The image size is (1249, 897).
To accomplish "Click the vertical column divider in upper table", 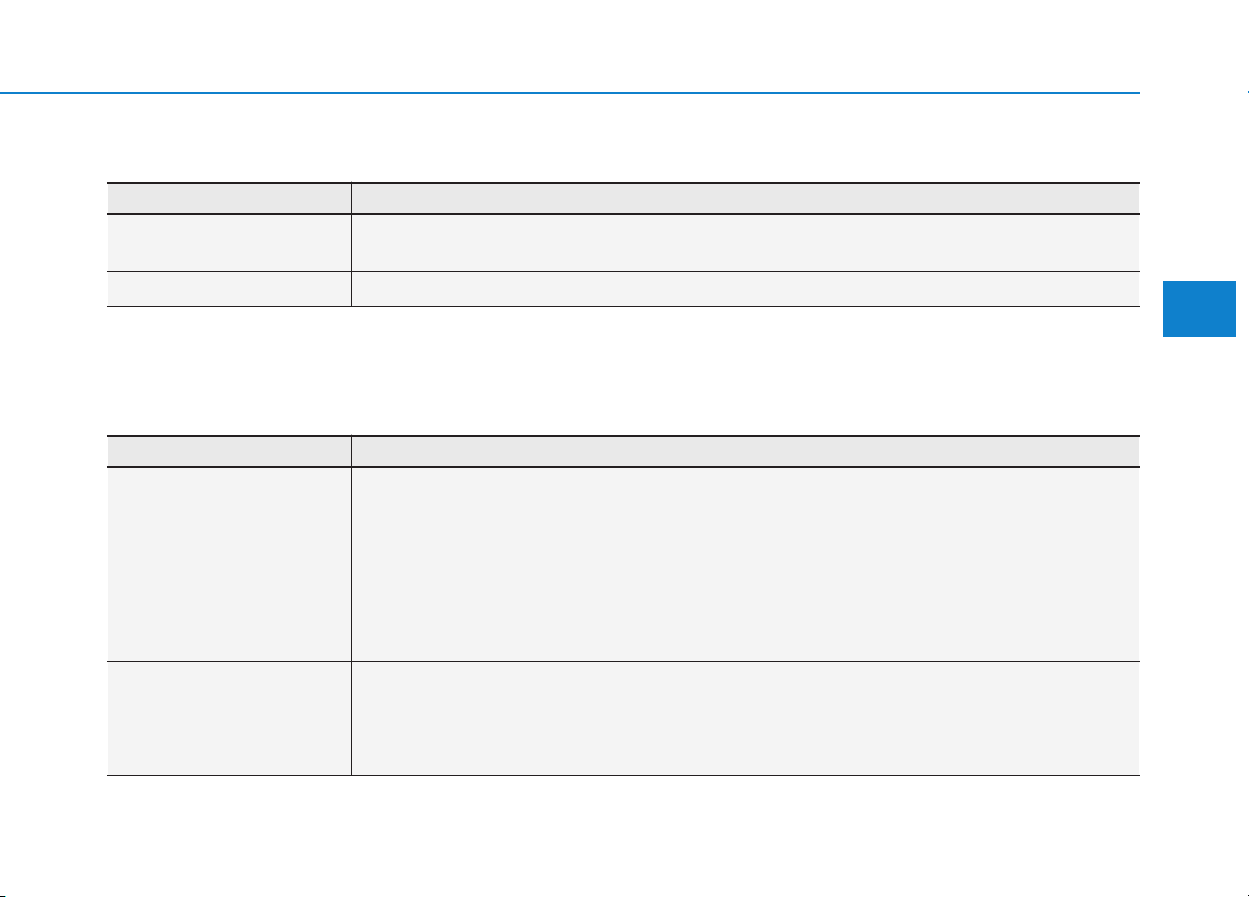I will click(351, 244).
